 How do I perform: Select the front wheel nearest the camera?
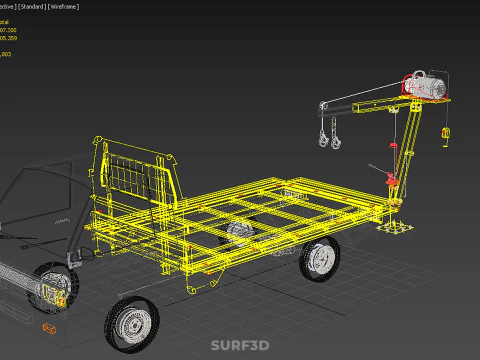click(132, 325)
